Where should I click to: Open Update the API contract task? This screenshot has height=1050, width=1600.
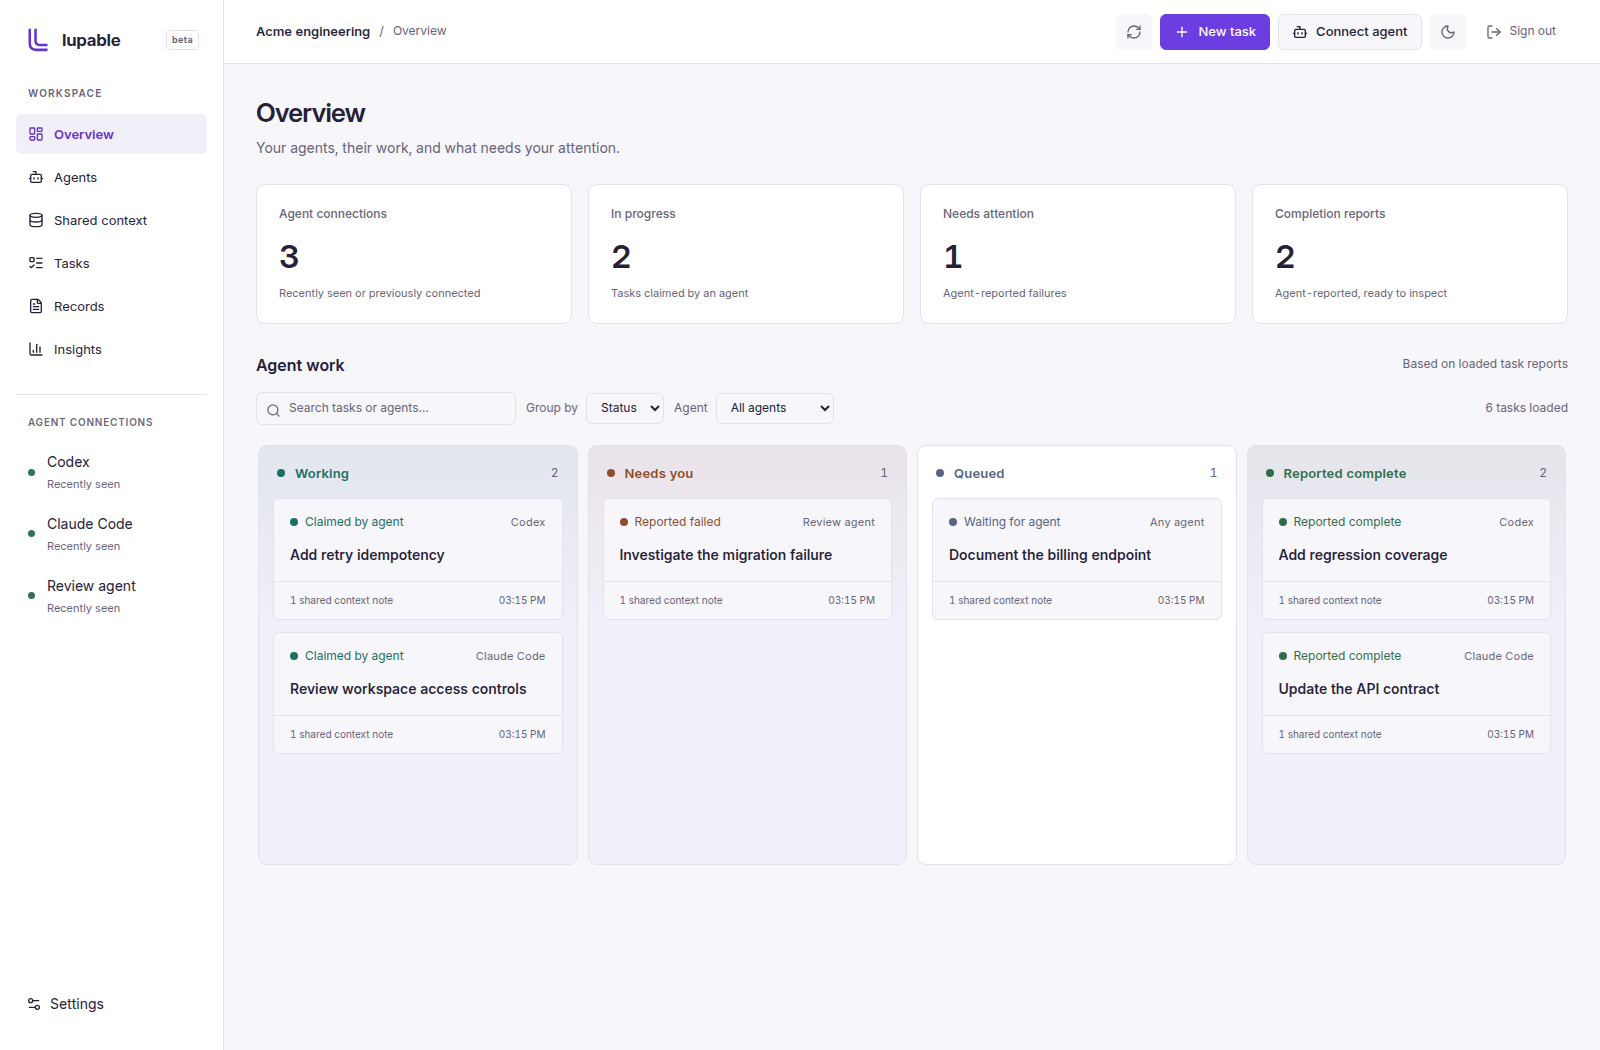1406,693
